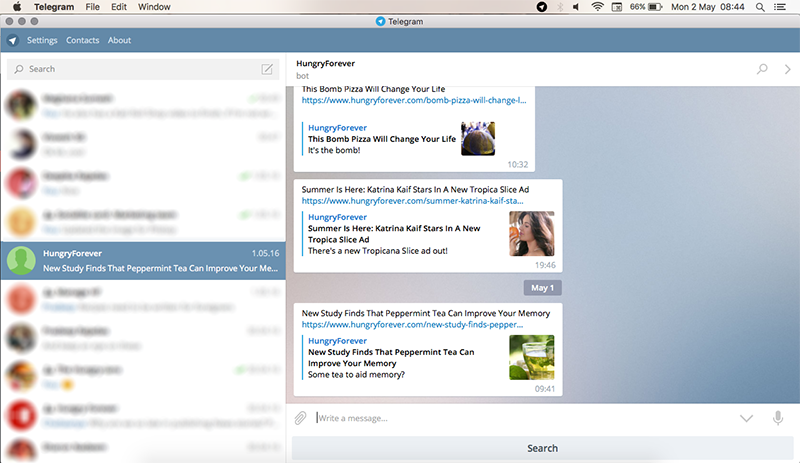Viewport: 800px width, 463px height.
Task: Select the first blurred chat in list
Action: pos(143,105)
